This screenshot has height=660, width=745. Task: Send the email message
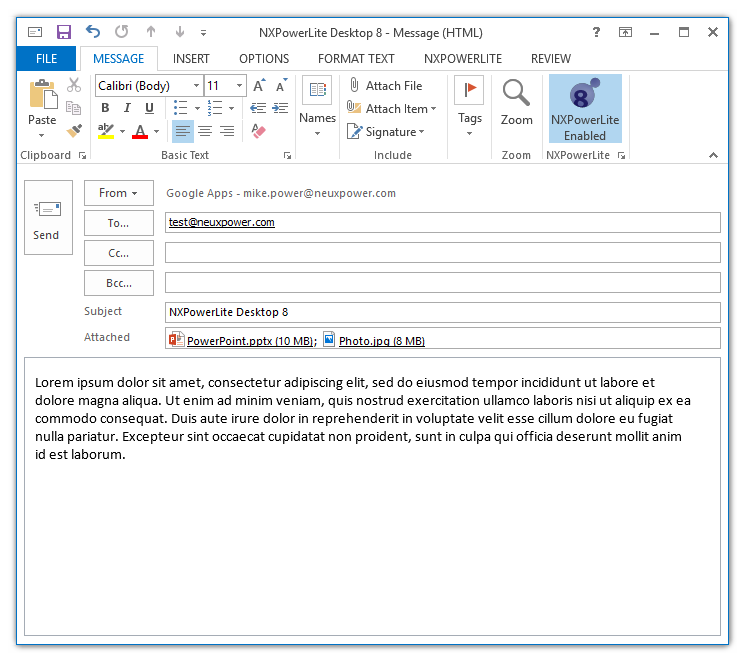coord(48,218)
